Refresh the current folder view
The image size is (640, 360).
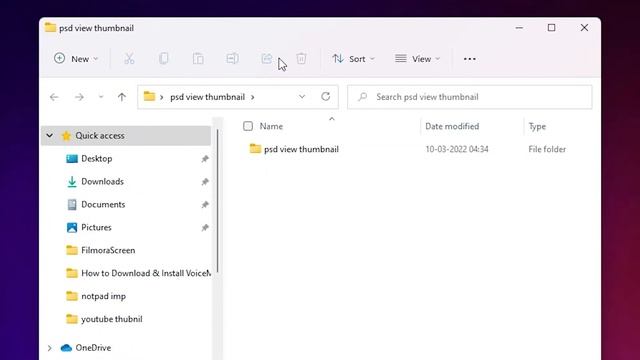pos(325,97)
